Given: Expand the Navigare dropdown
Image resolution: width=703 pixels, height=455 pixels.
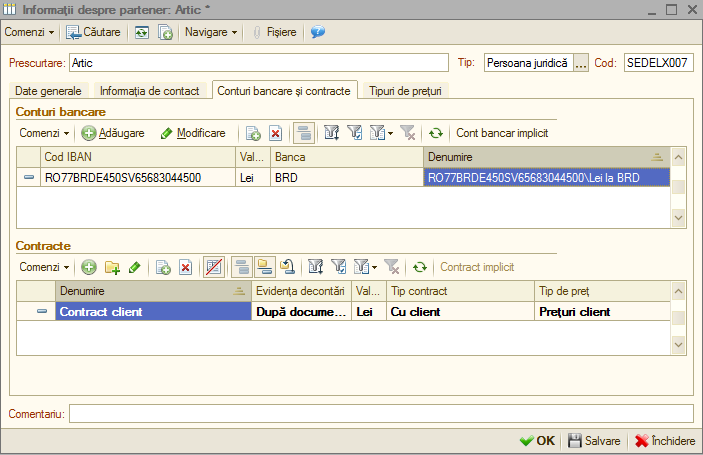Looking at the screenshot, I should tap(211, 32).
